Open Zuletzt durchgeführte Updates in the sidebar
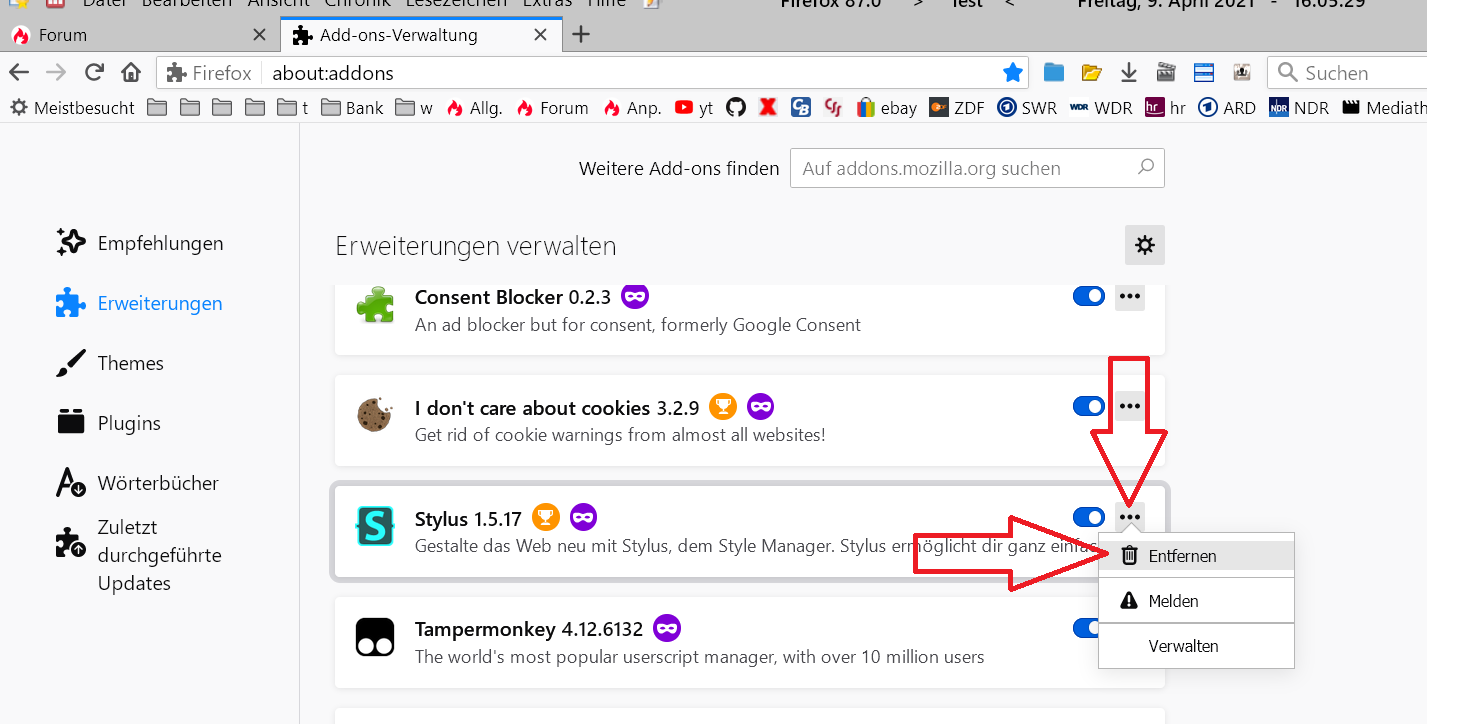 (139, 555)
